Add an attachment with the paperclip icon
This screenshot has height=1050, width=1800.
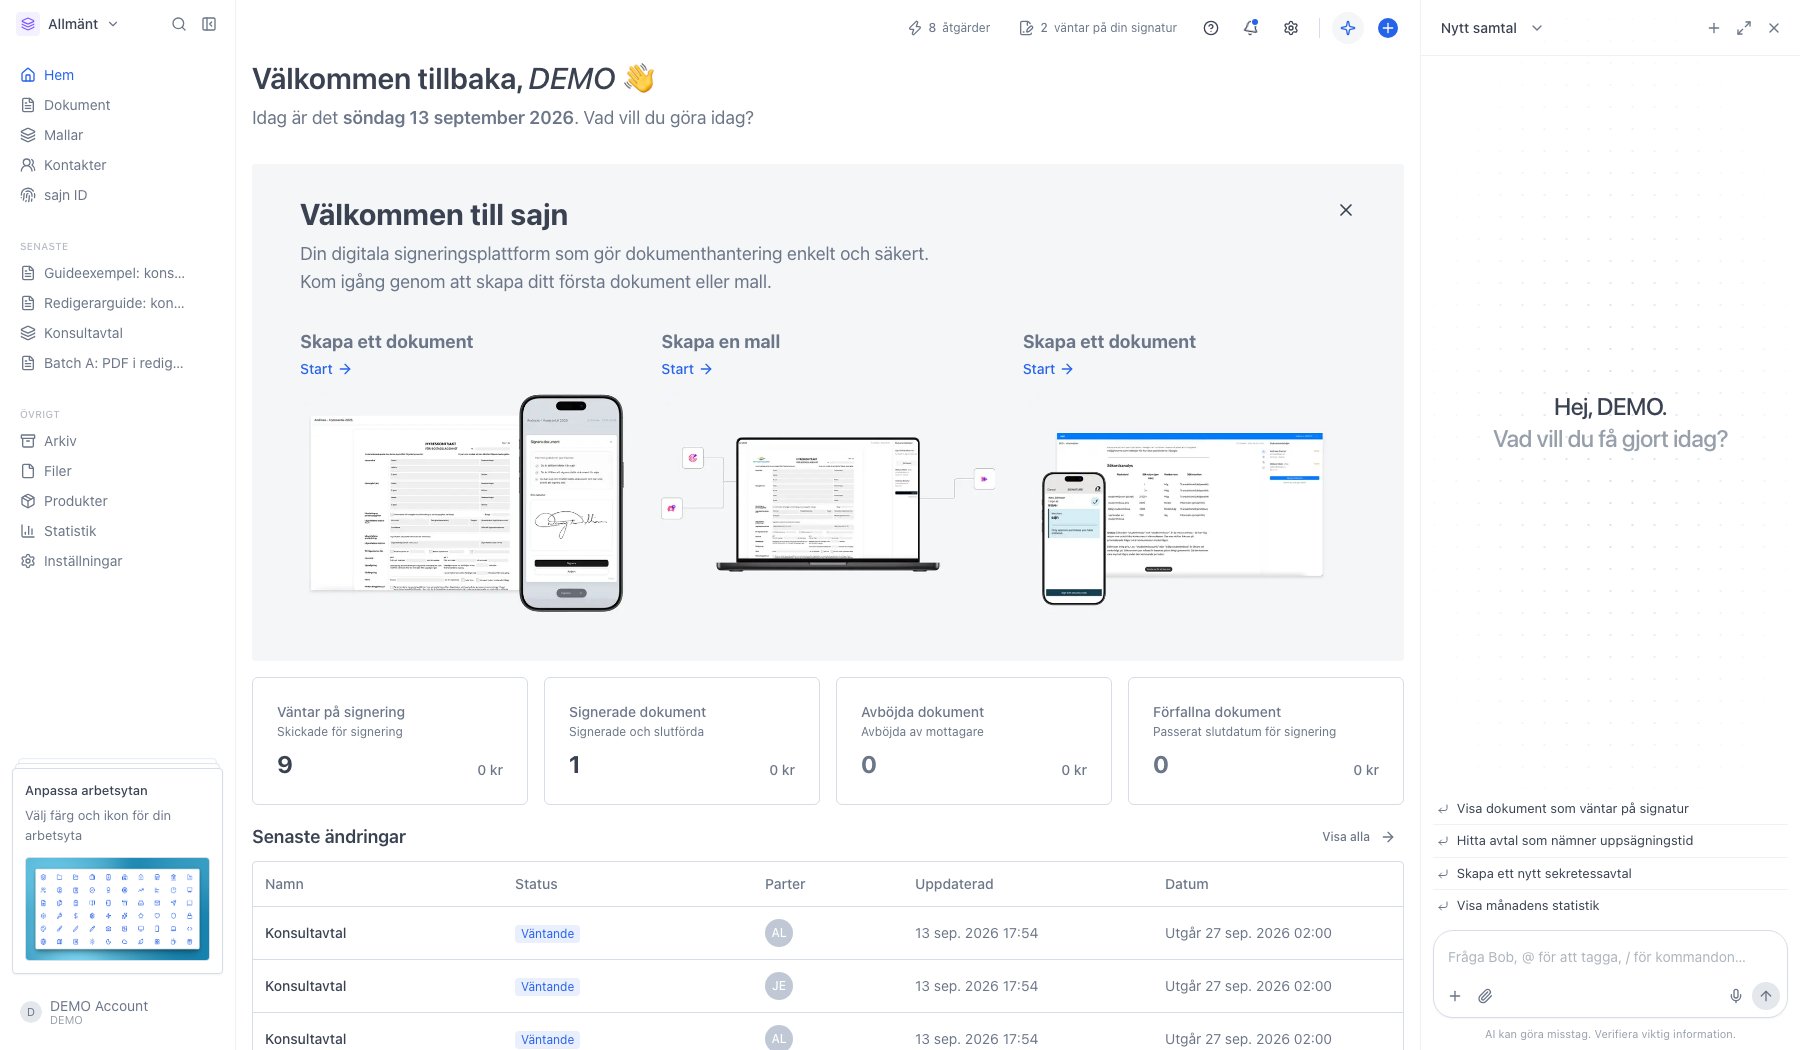[1486, 996]
